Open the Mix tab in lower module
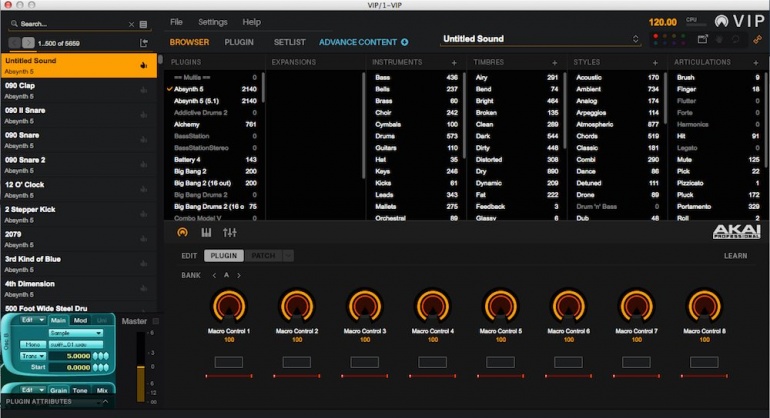The image size is (770, 418). (102, 390)
